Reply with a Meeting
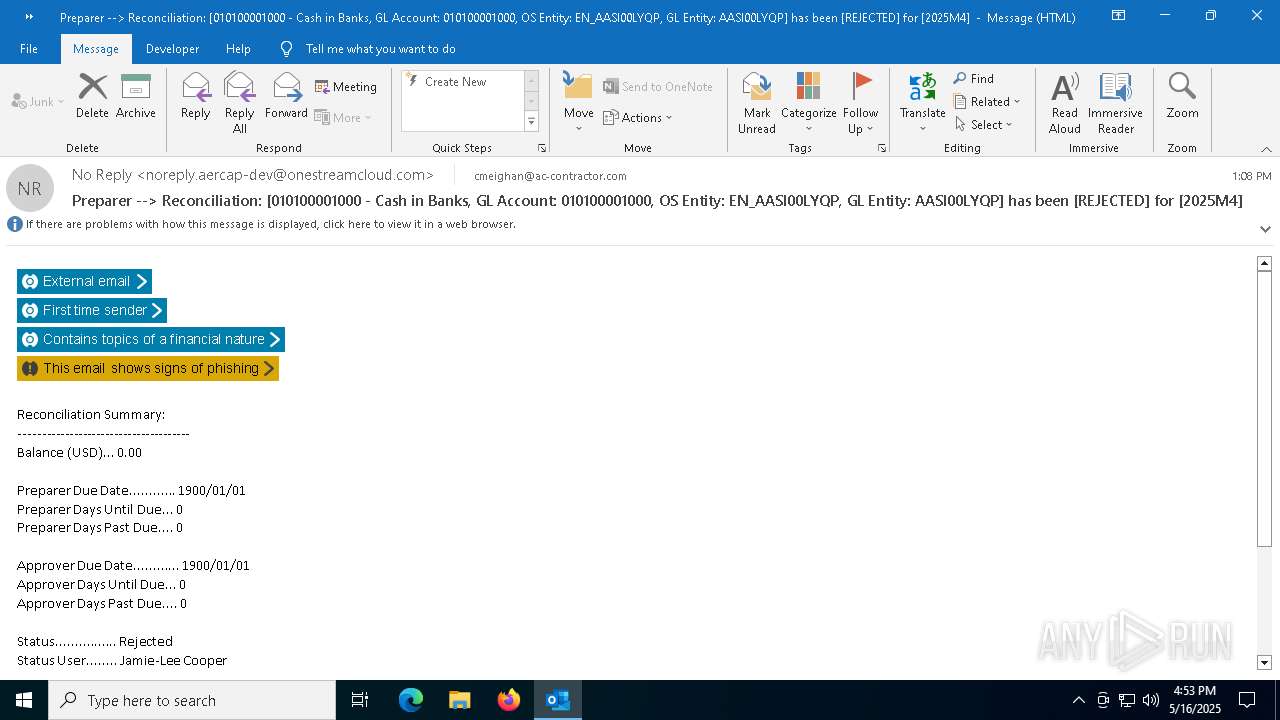The width and height of the screenshot is (1280, 720). pyautogui.click(x=346, y=87)
